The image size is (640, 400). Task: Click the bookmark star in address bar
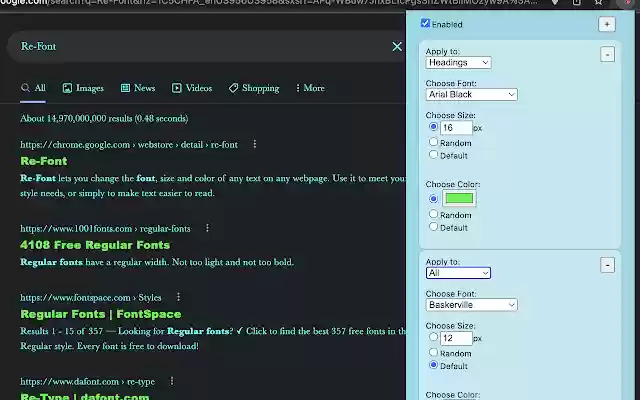(598, 2)
